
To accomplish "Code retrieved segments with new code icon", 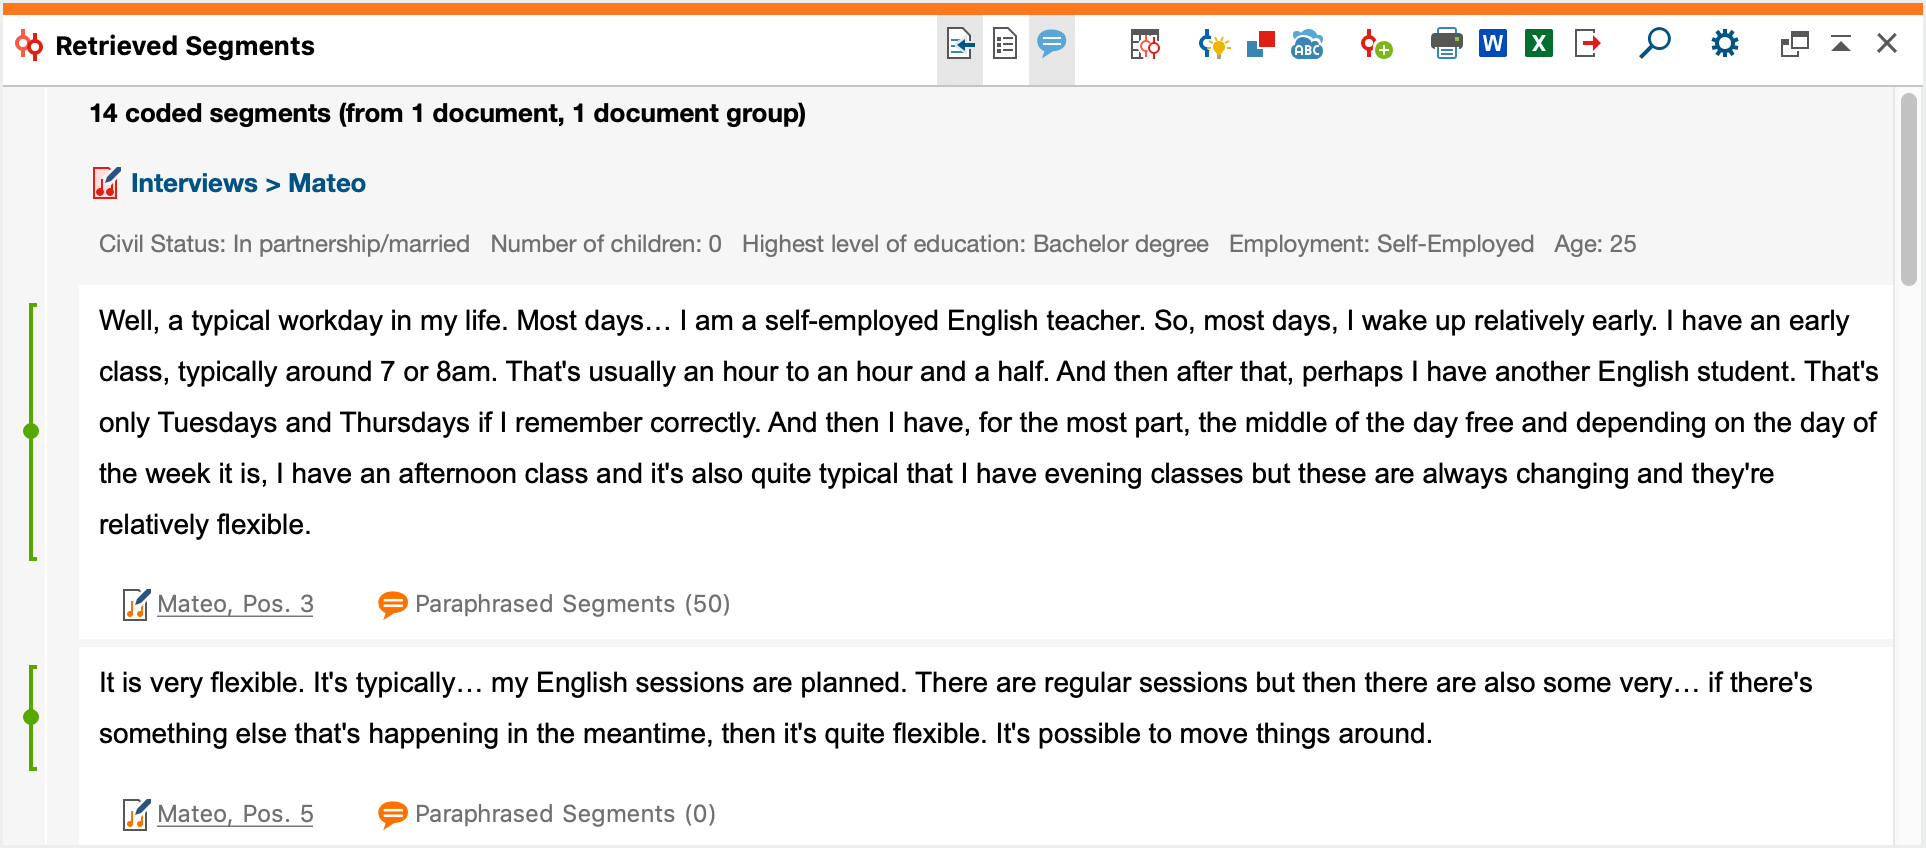I will click(x=1376, y=44).
